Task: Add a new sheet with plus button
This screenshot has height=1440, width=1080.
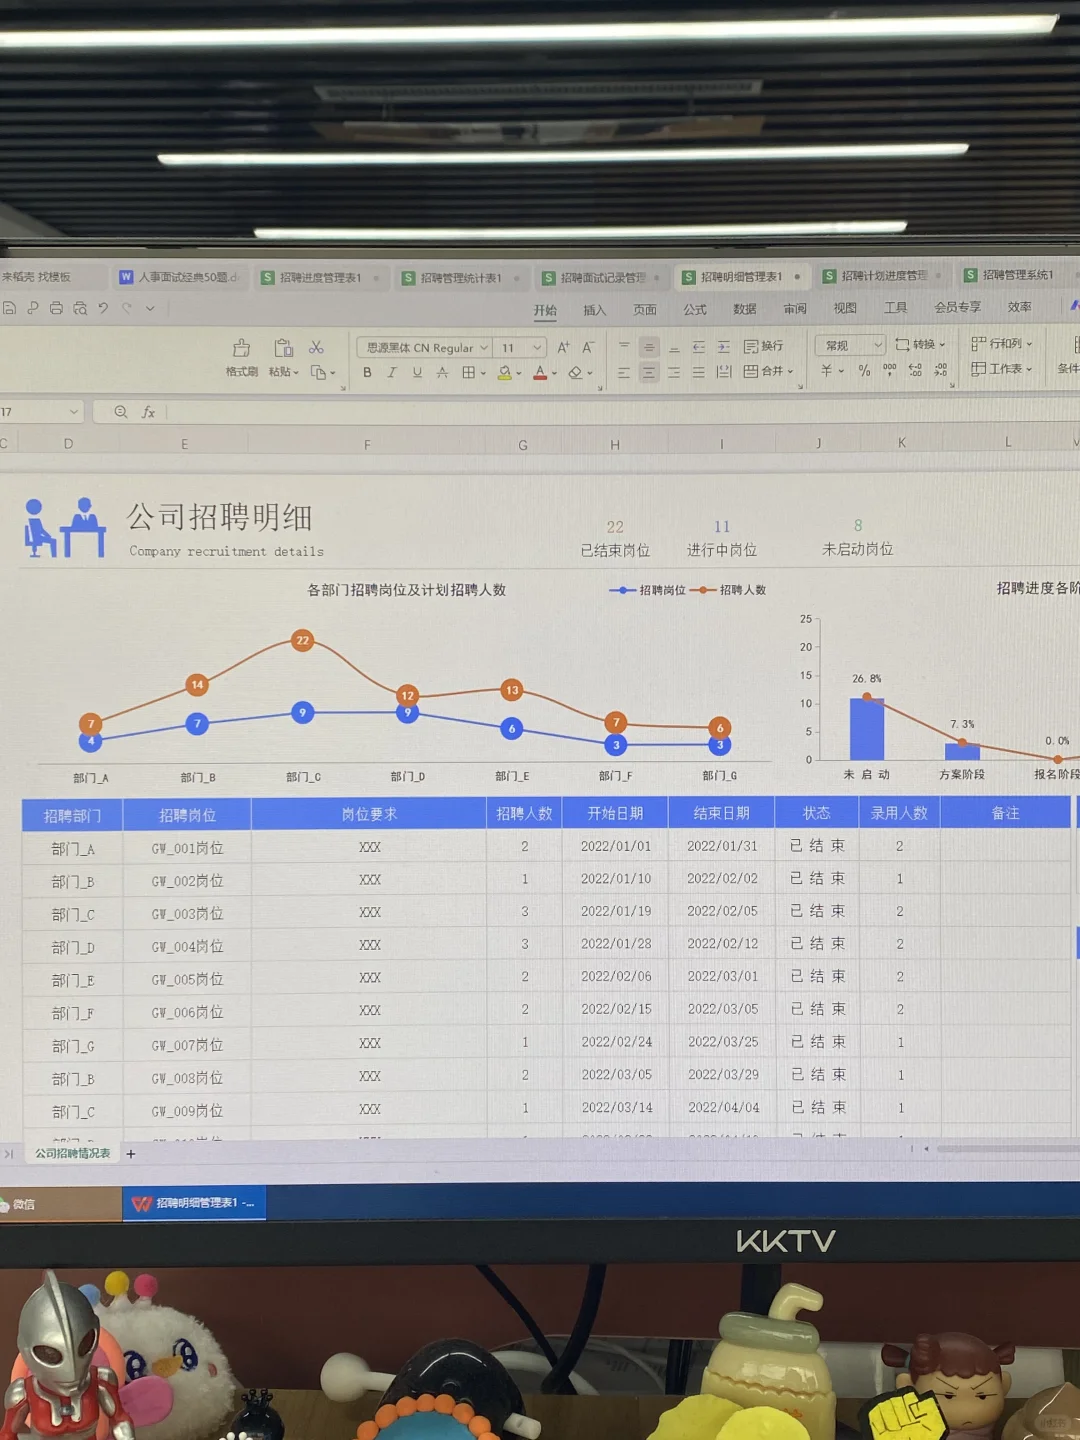Action: coord(130,1154)
